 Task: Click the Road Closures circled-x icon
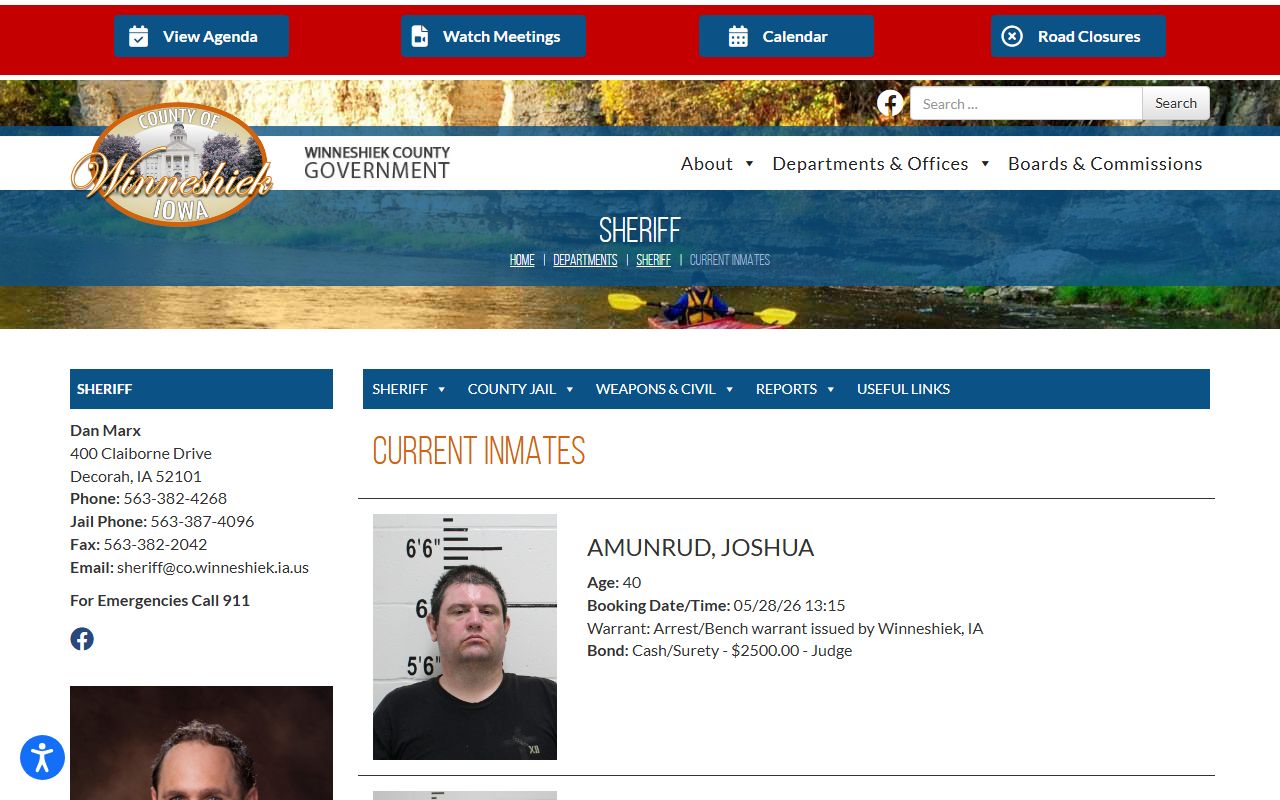pos(1012,36)
